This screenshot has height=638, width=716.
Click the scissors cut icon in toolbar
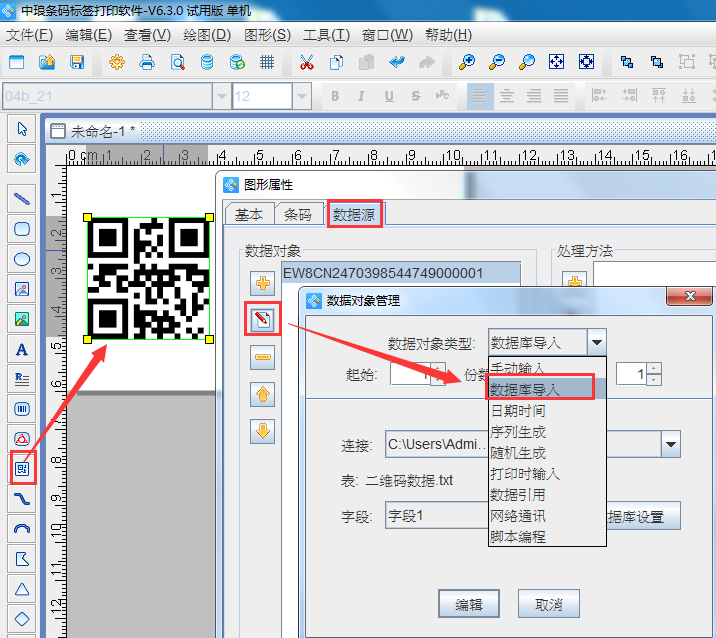[x=307, y=62]
